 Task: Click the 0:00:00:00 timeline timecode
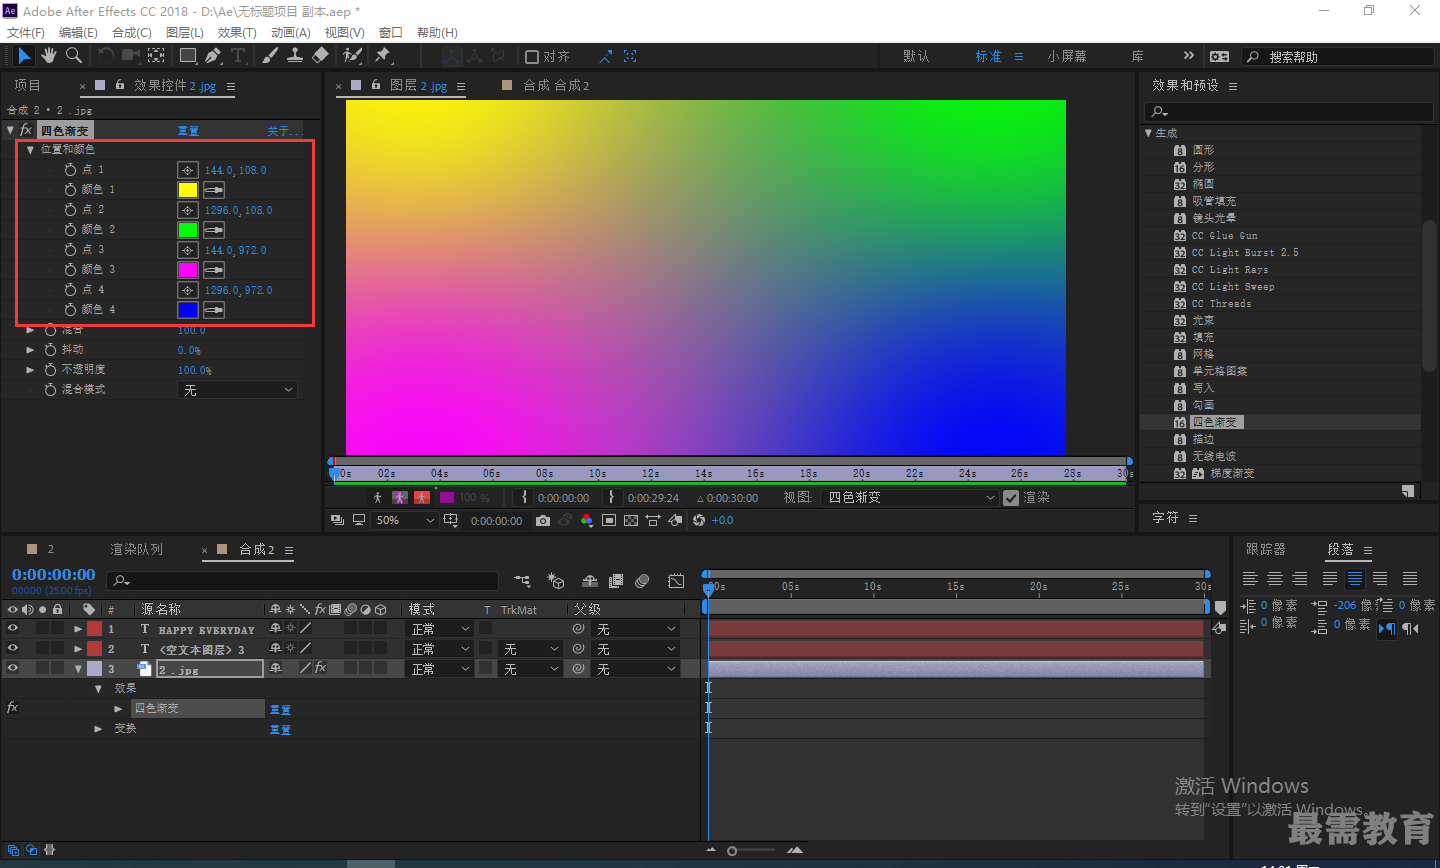[54, 575]
